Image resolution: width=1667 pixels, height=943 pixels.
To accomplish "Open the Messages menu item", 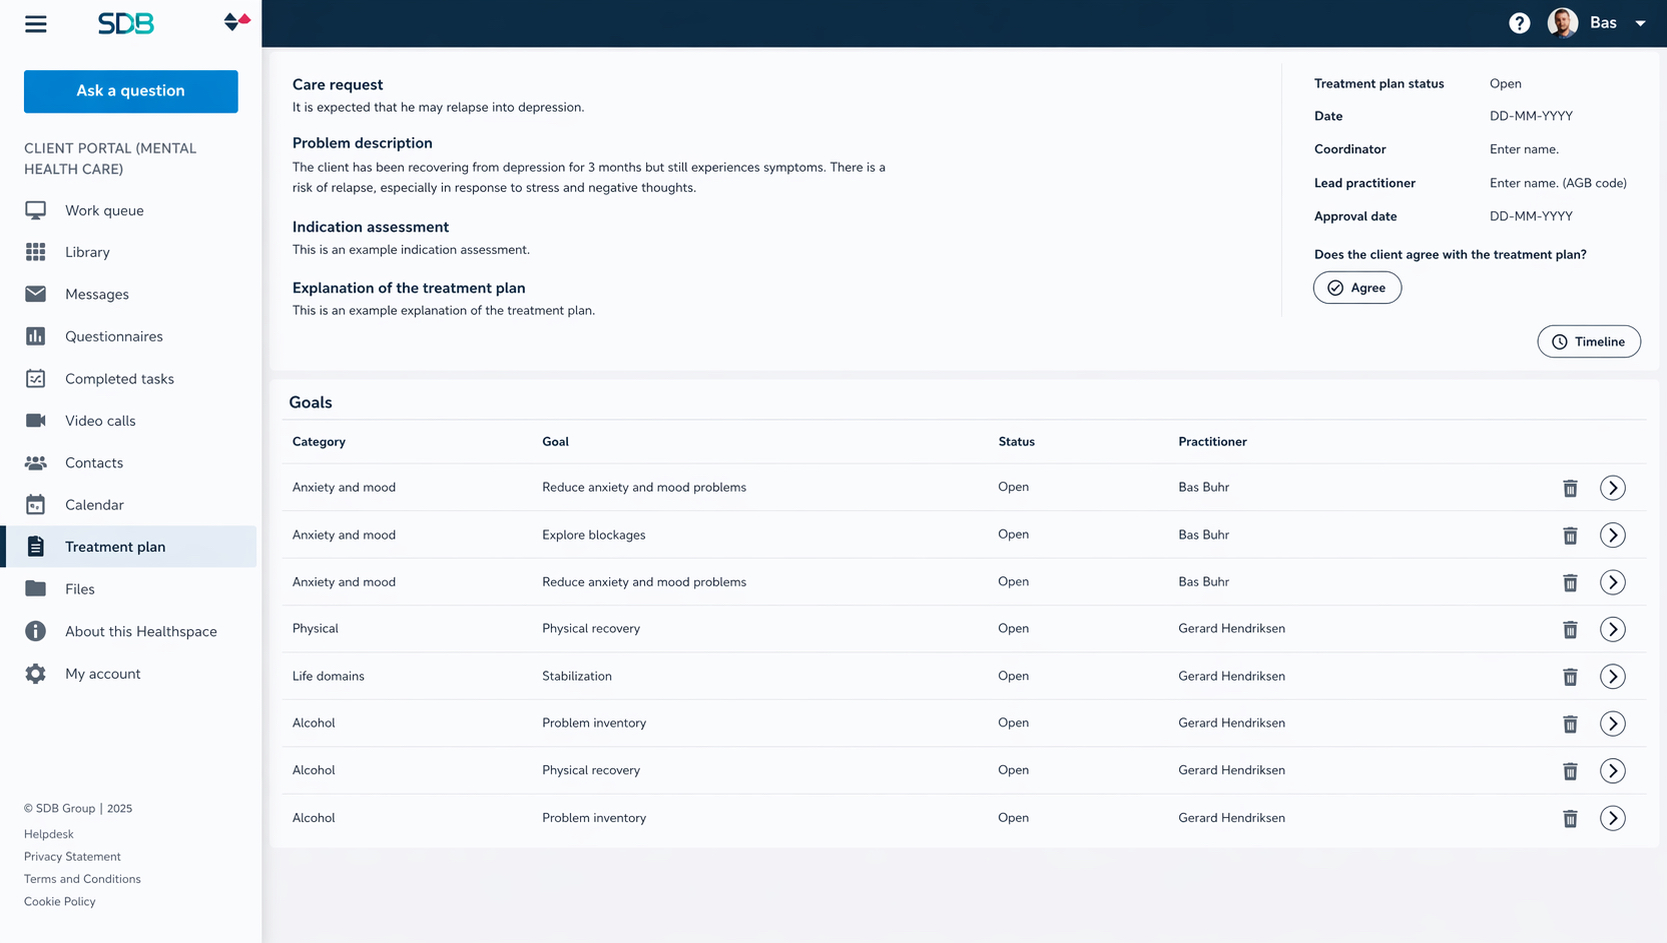I will (x=97, y=295).
